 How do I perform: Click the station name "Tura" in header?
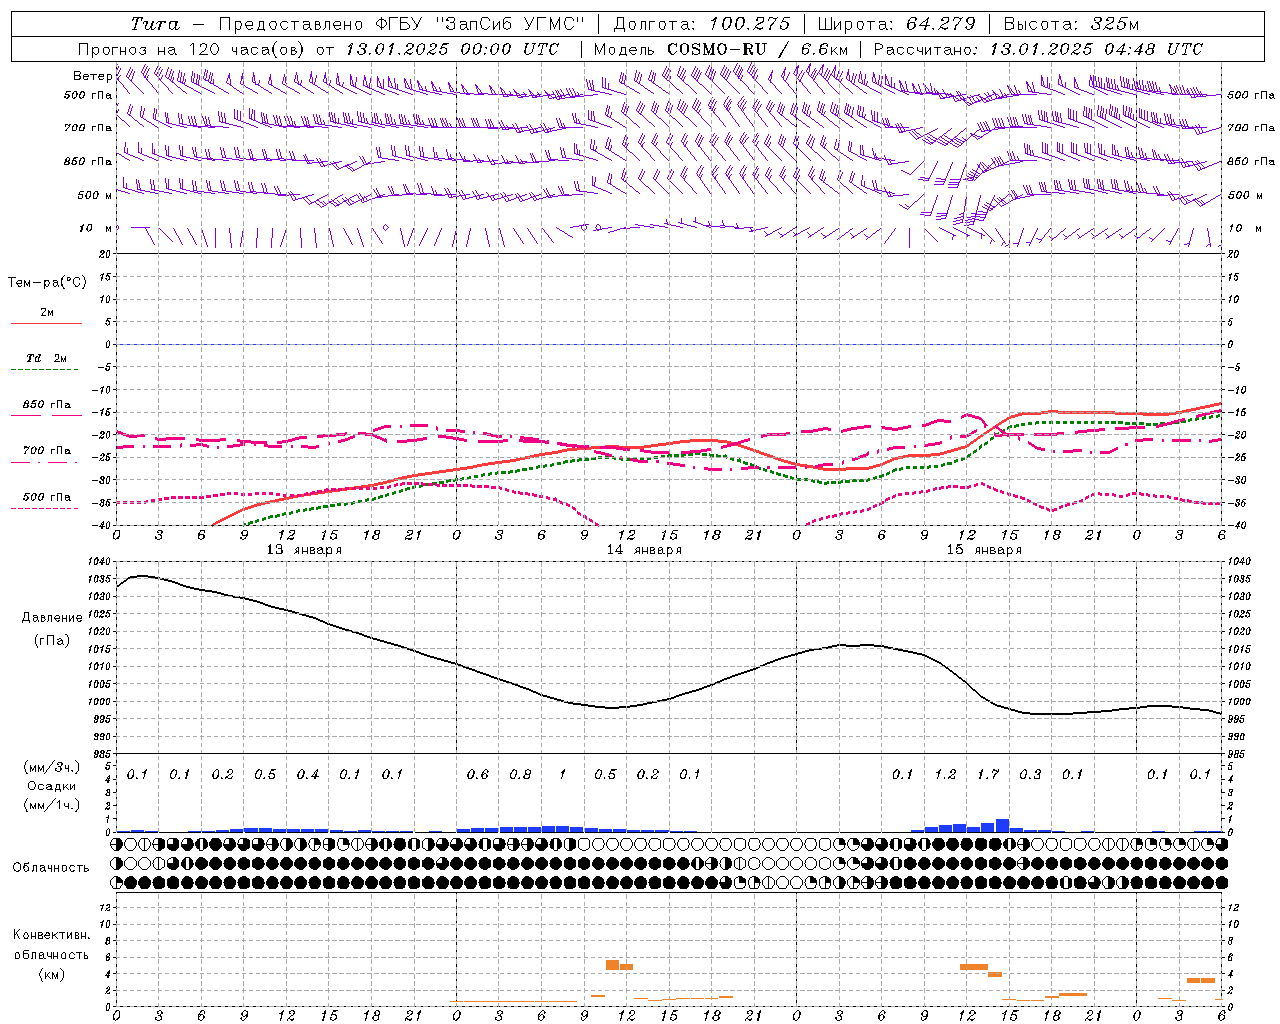pyautogui.click(x=155, y=24)
